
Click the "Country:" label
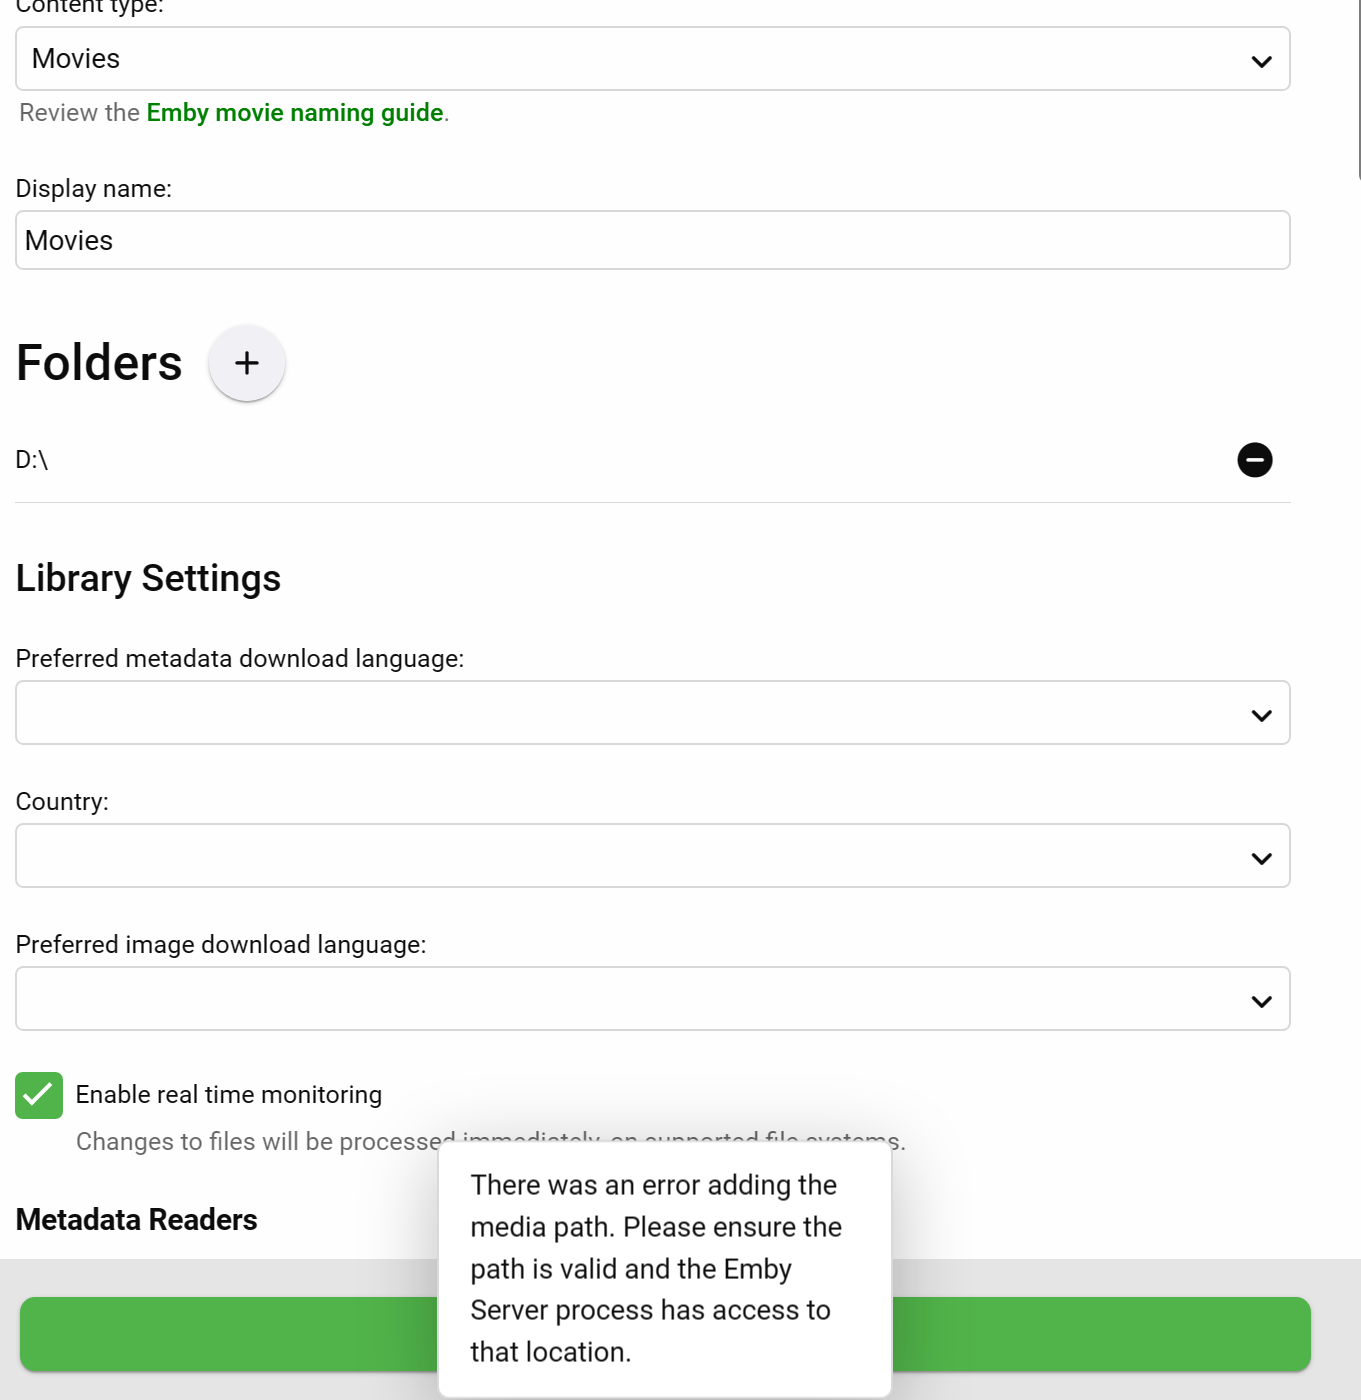[62, 802]
